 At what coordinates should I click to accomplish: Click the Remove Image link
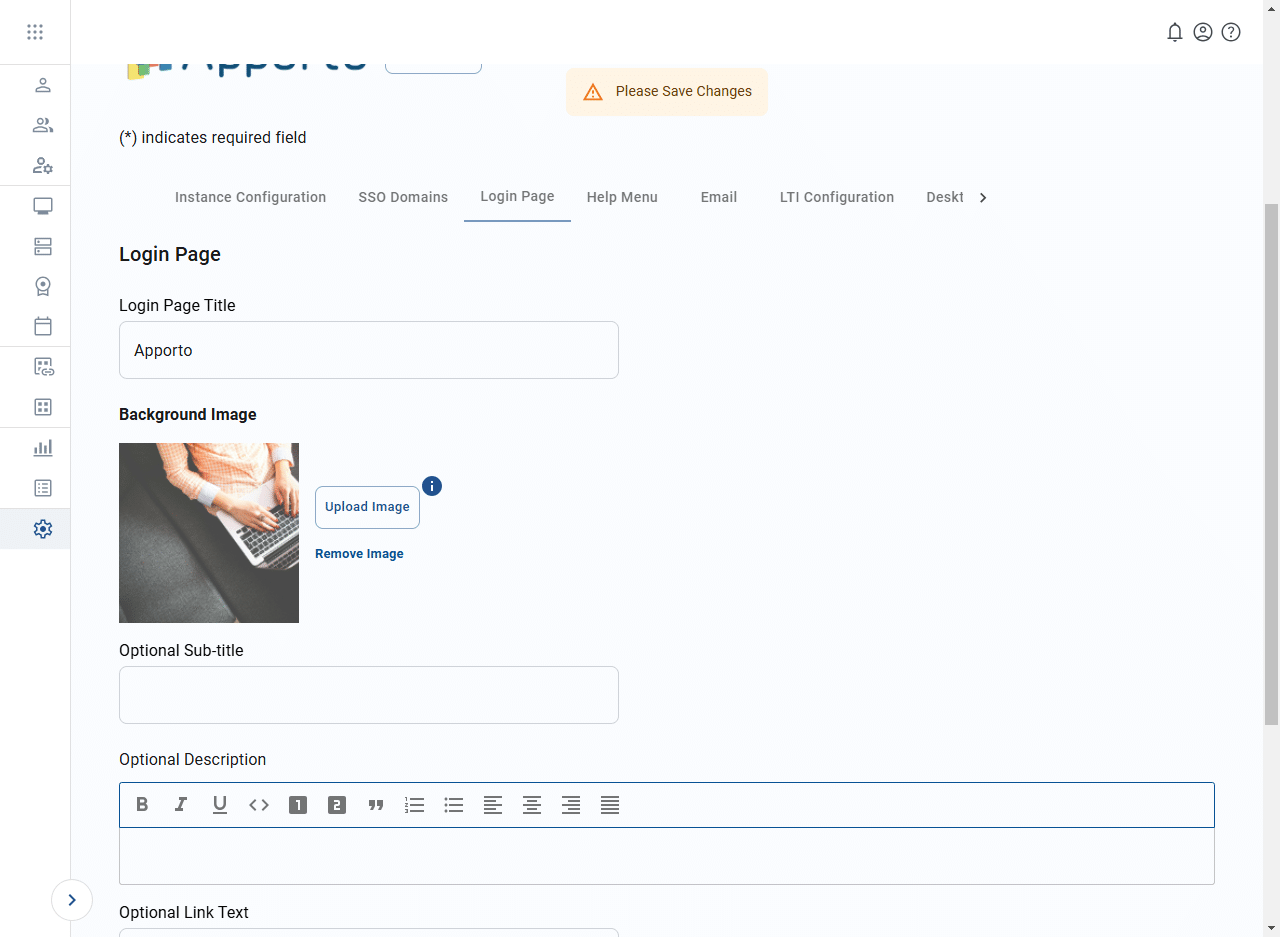(x=359, y=553)
